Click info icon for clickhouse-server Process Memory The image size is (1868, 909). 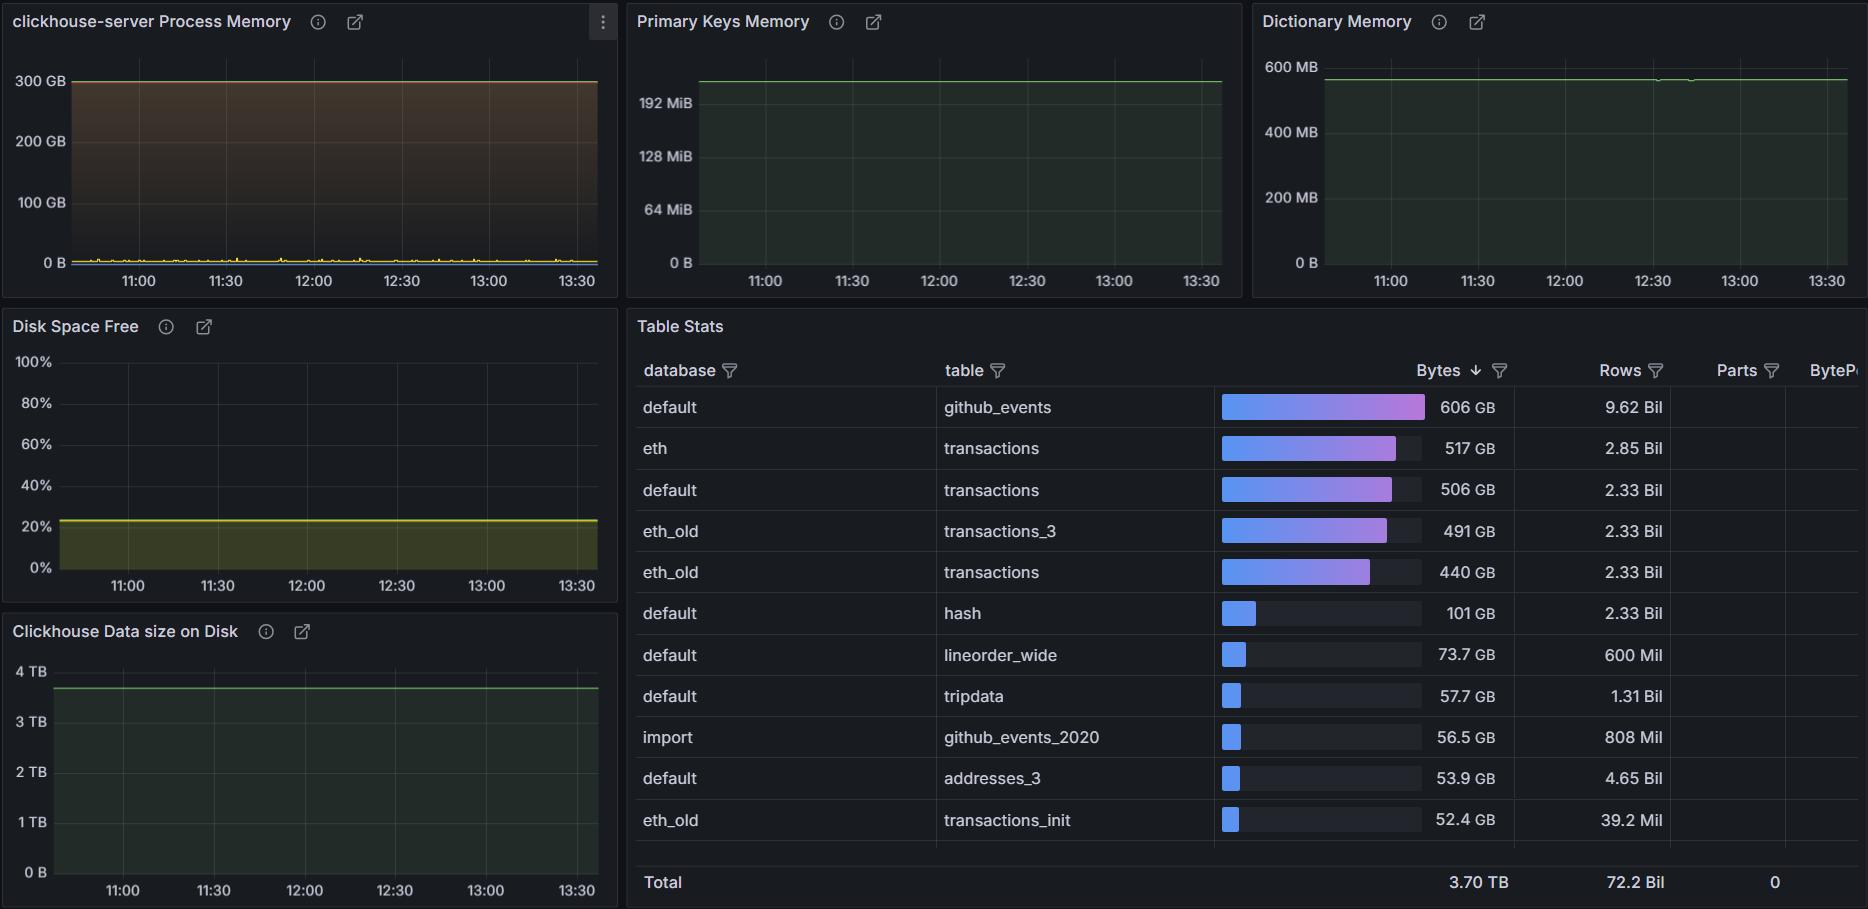[x=318, y=22]
